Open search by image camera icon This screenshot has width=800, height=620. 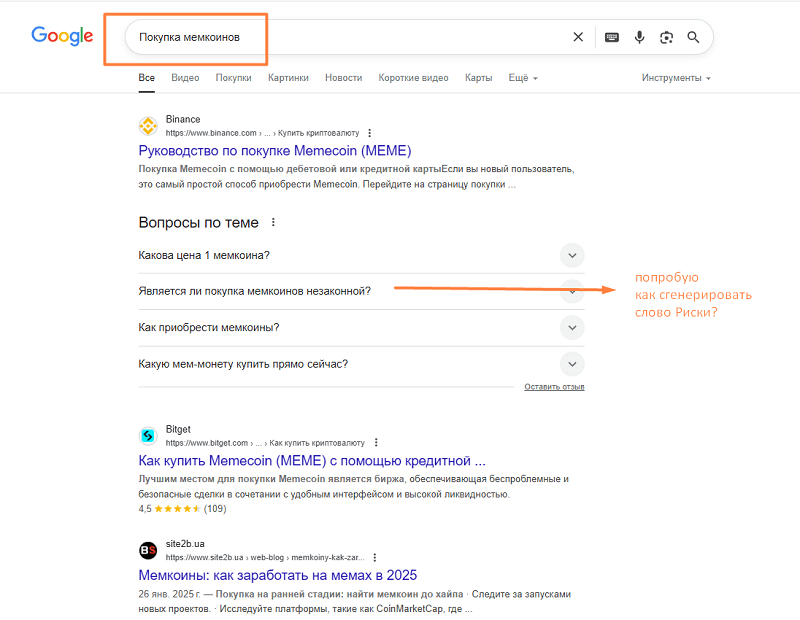pos(666,37)
